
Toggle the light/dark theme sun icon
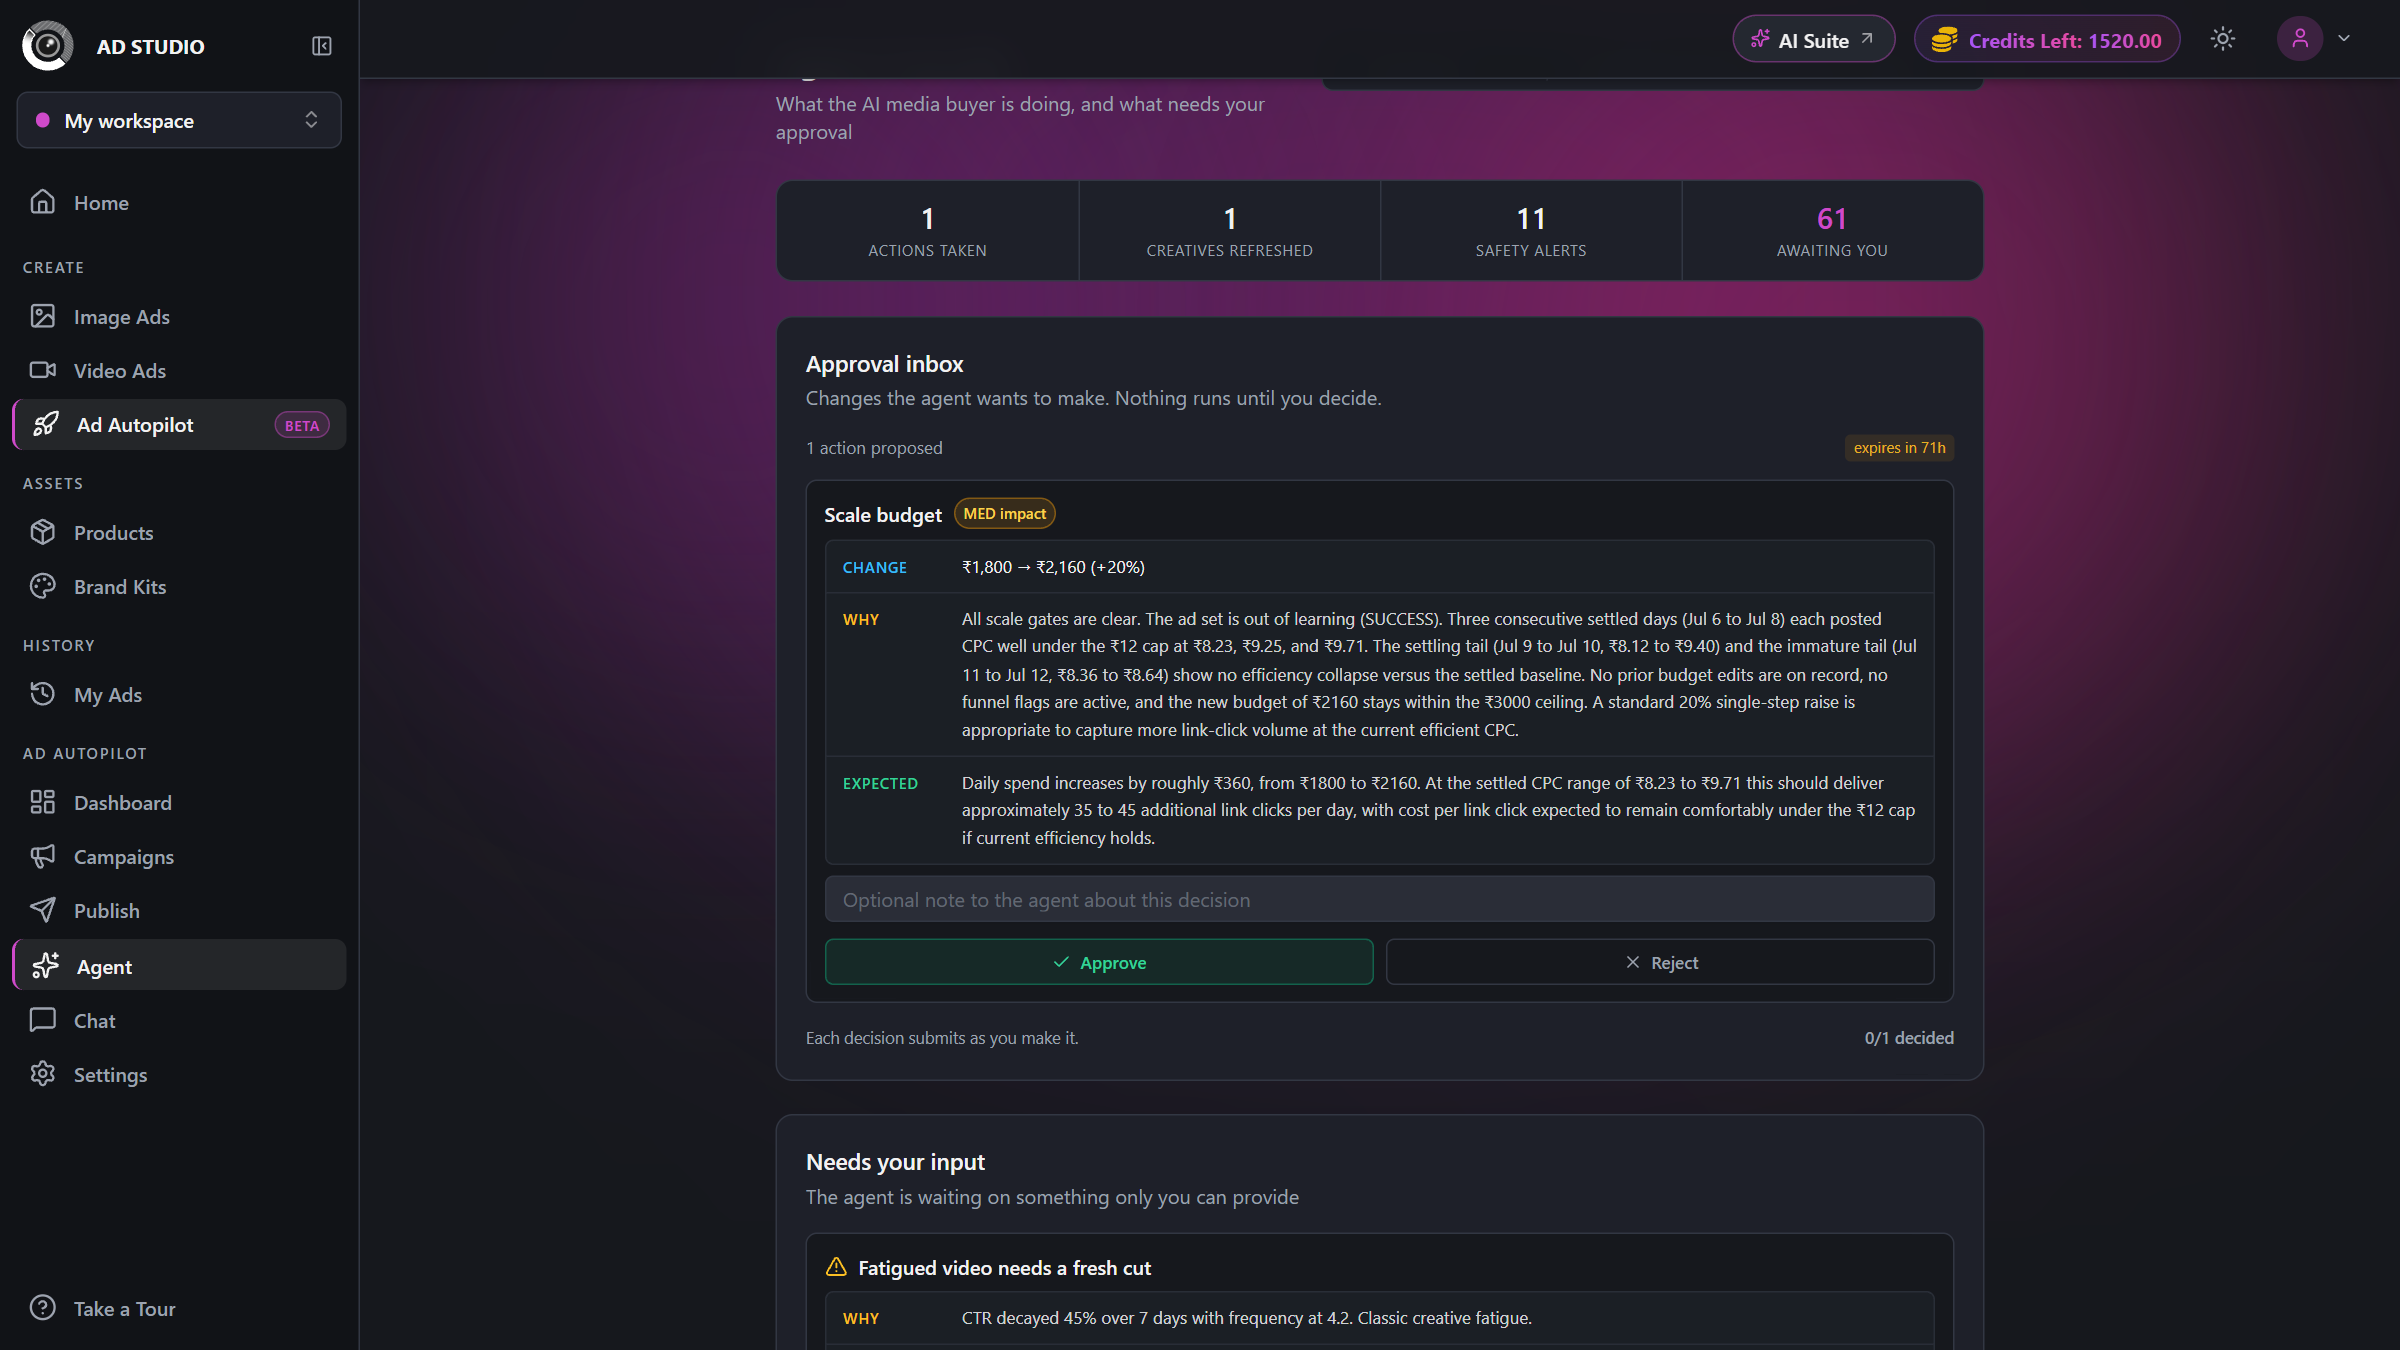[2223, 39]
